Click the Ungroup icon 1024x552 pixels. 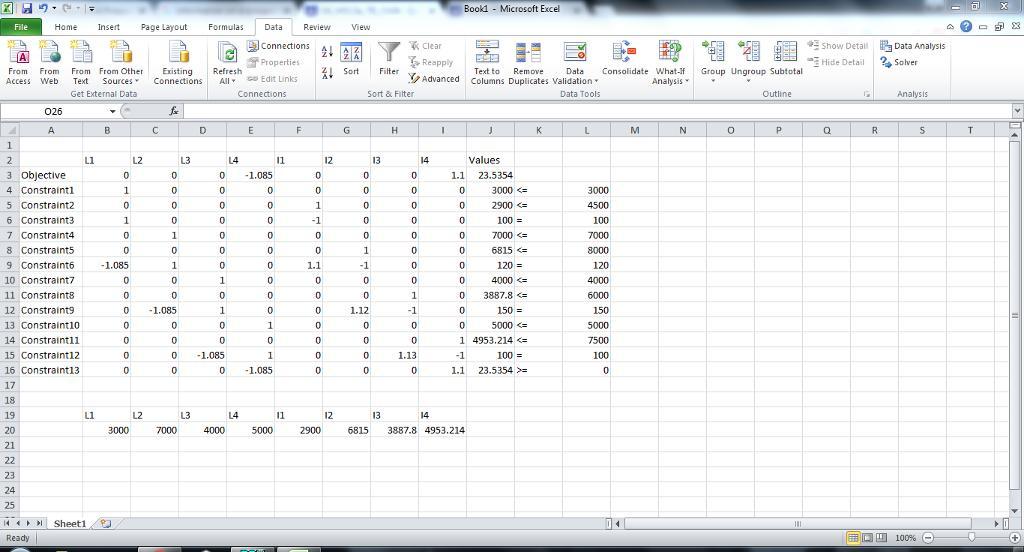coord(748,52)
